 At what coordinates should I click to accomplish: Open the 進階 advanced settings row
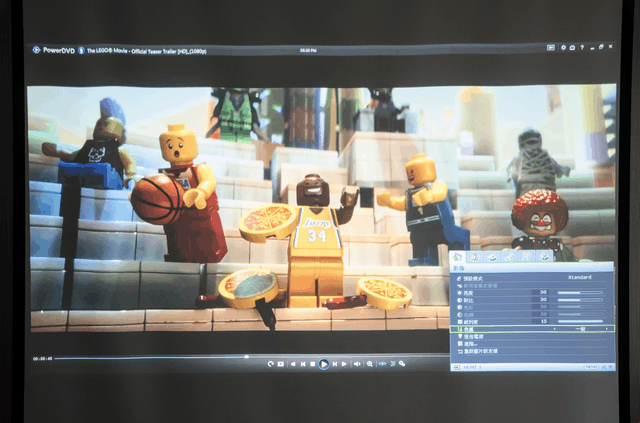point(532,344)
